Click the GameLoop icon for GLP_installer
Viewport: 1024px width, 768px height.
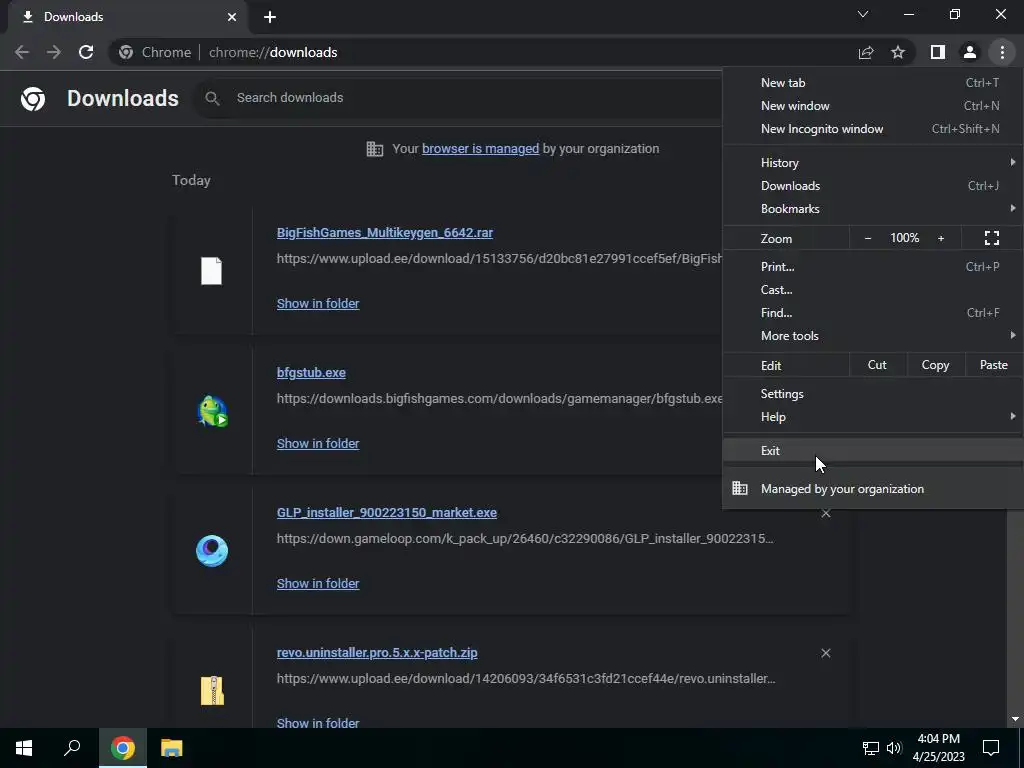pos(212,551)
